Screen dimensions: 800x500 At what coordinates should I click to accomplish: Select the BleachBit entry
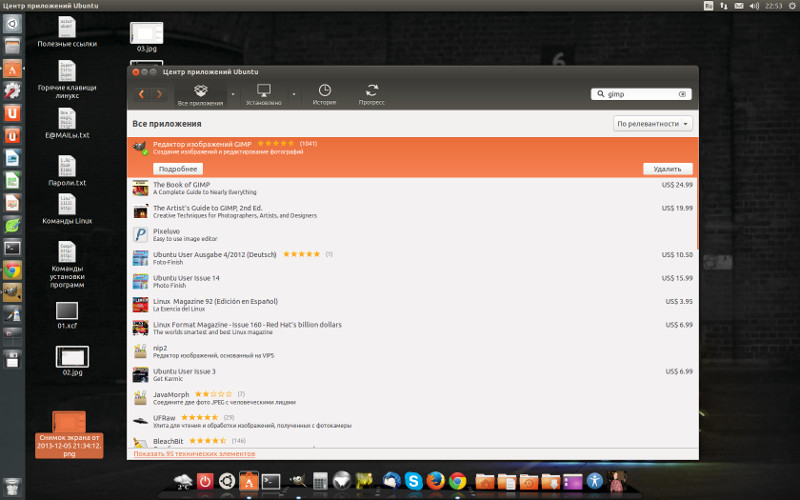[x=412, y=441]
